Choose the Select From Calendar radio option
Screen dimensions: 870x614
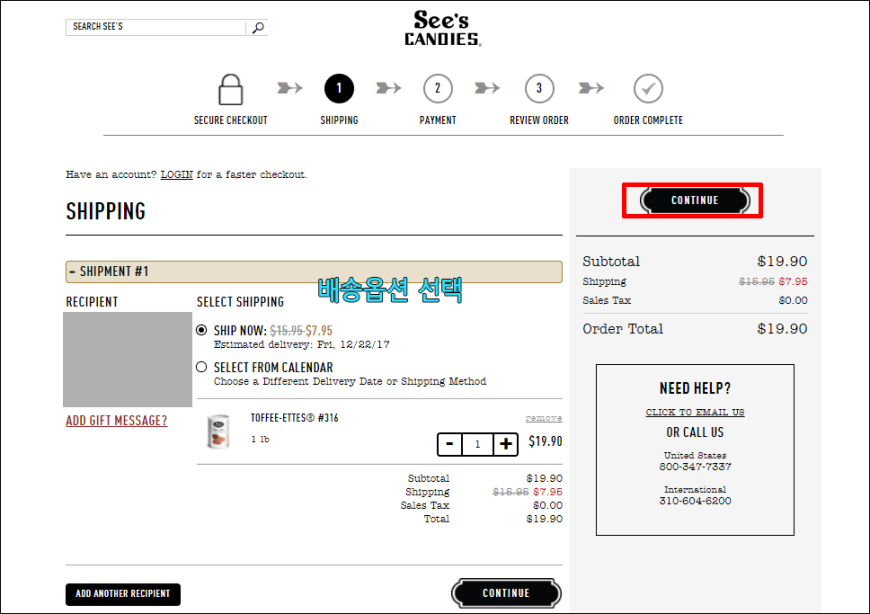click(201, 367)
